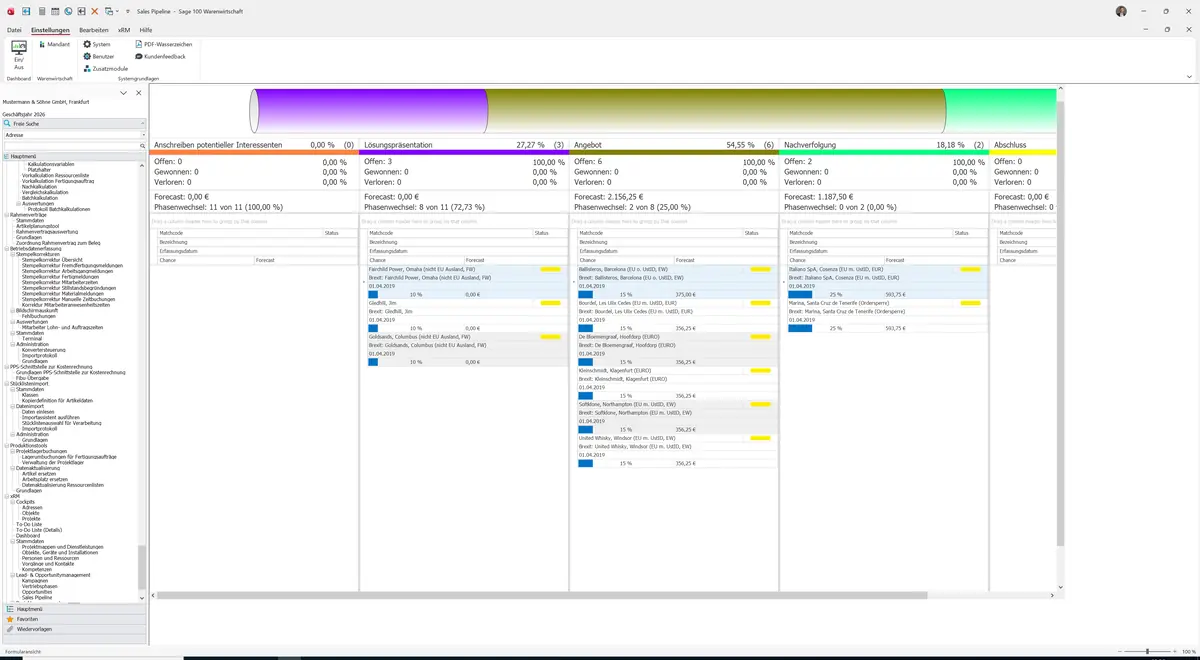Collapse the Rahmenverträge tree node
This screenshot has height=660, width=1200.
6,214
